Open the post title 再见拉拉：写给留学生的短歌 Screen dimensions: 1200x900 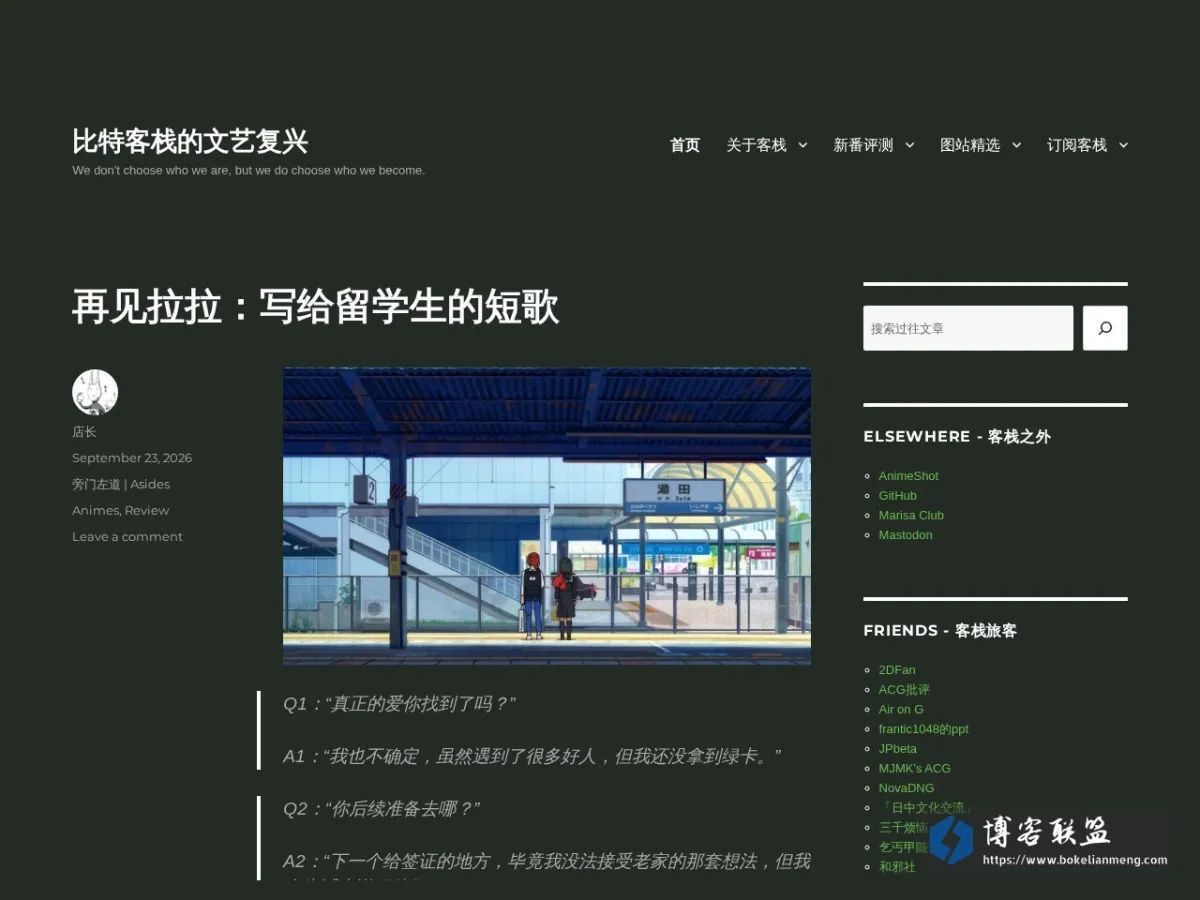[315, 306]
